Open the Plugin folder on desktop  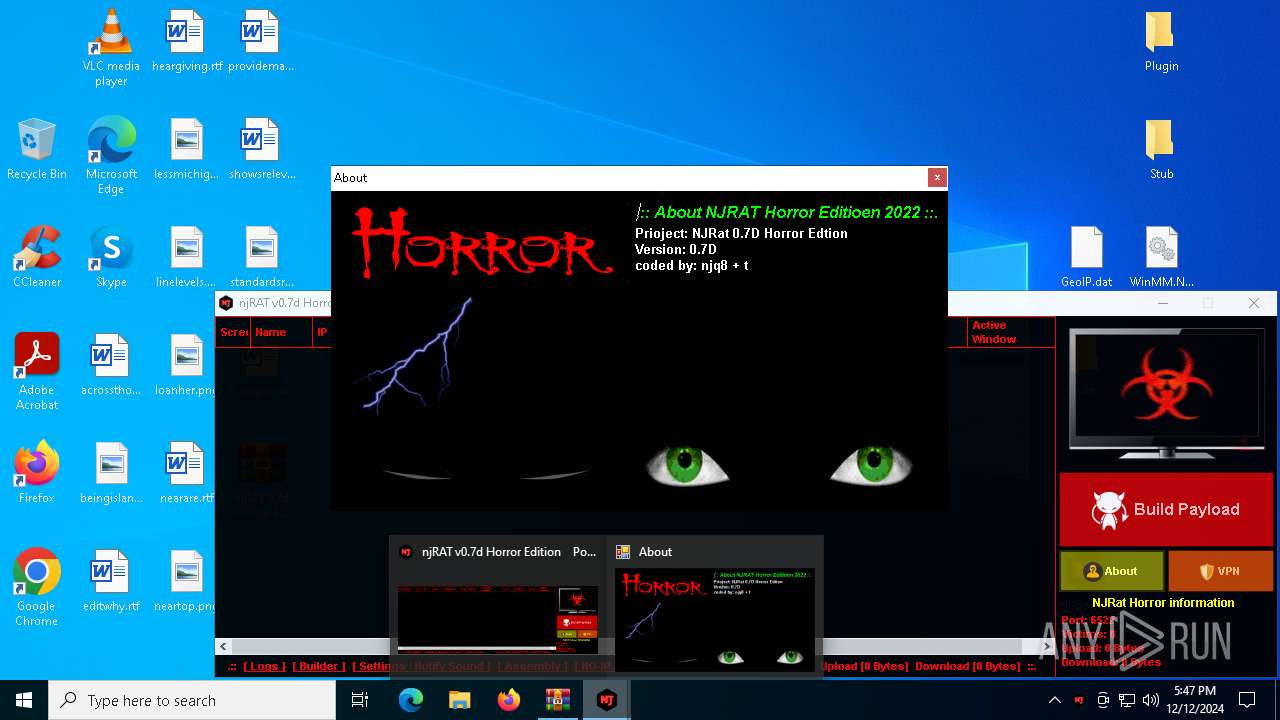pyautogui.click(x=1161, y=42)
